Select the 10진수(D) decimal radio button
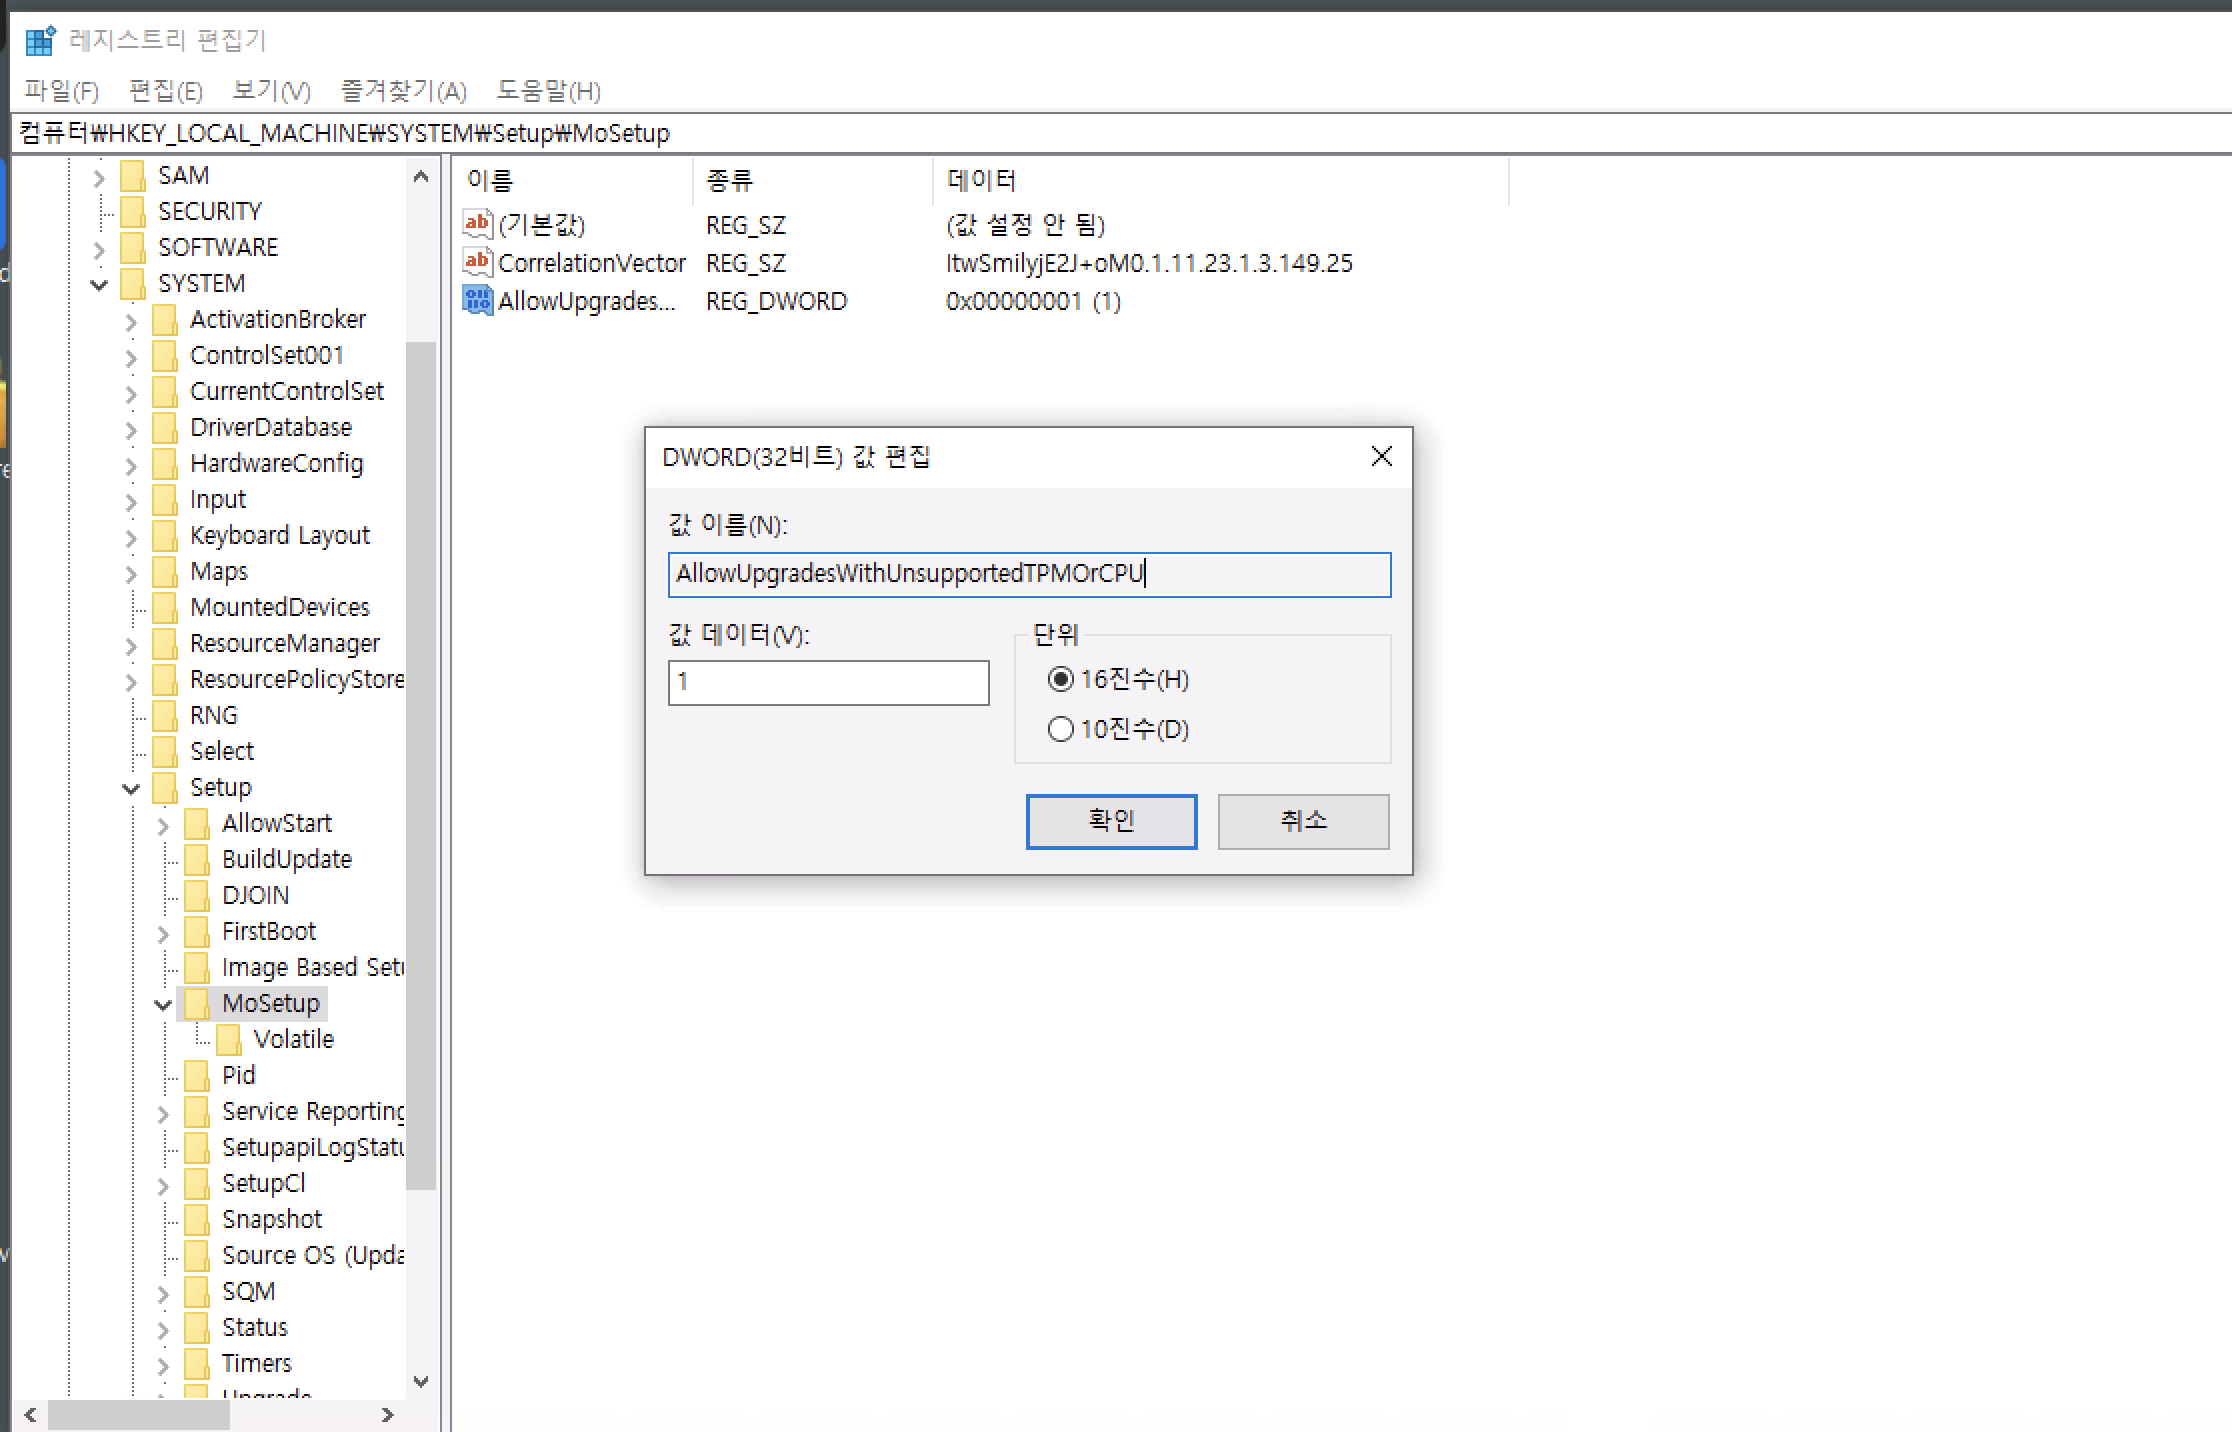 (x=1060, y=729)
